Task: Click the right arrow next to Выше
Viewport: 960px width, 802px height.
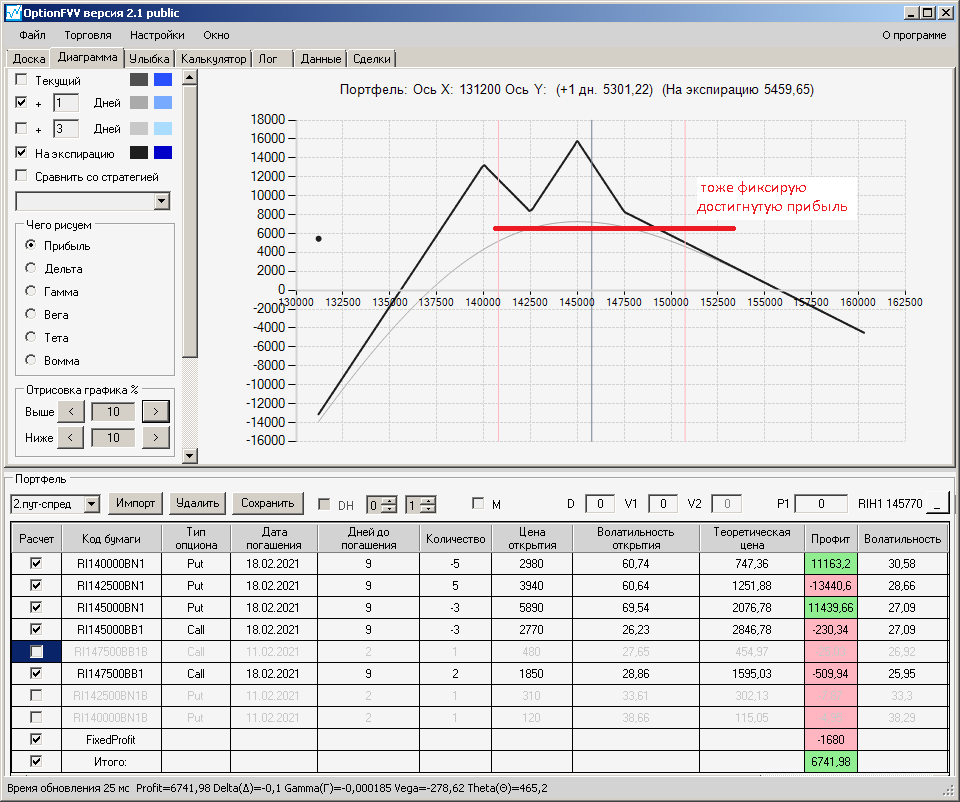Action: point(156,411)
